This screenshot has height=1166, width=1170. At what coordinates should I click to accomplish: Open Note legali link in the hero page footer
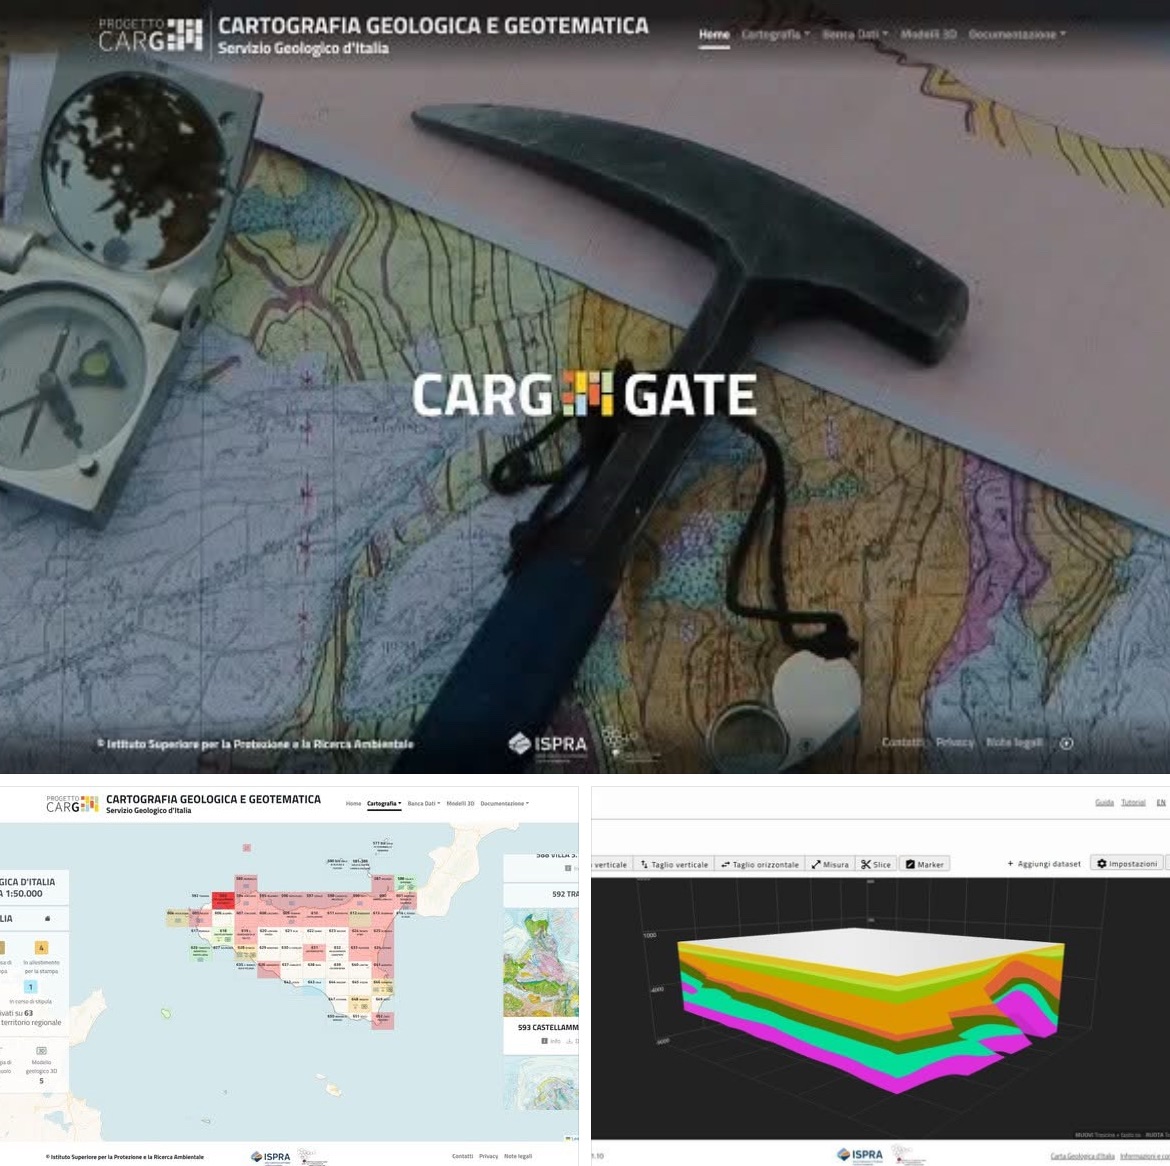pos(1014,742)
